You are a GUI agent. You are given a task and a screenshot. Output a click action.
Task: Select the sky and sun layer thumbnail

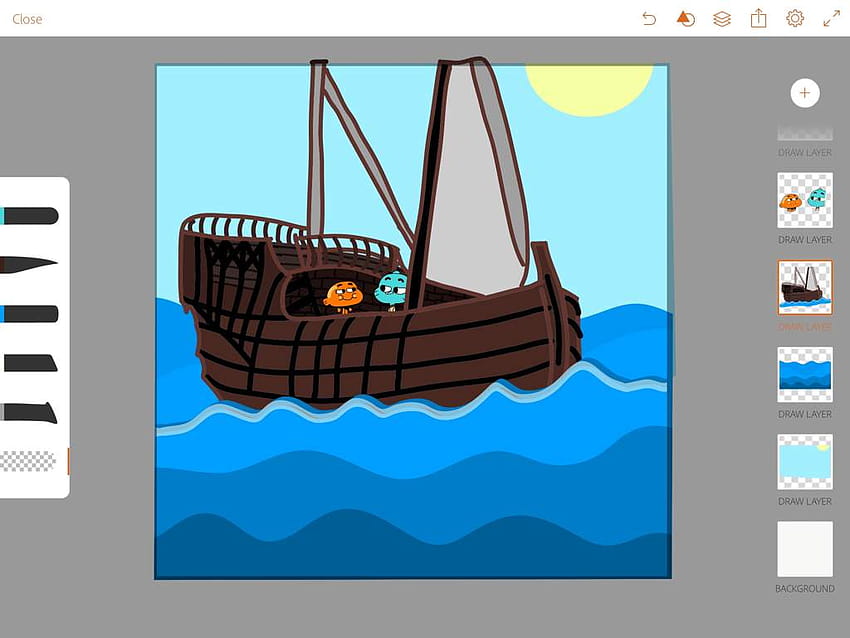(x=804, y=462)
